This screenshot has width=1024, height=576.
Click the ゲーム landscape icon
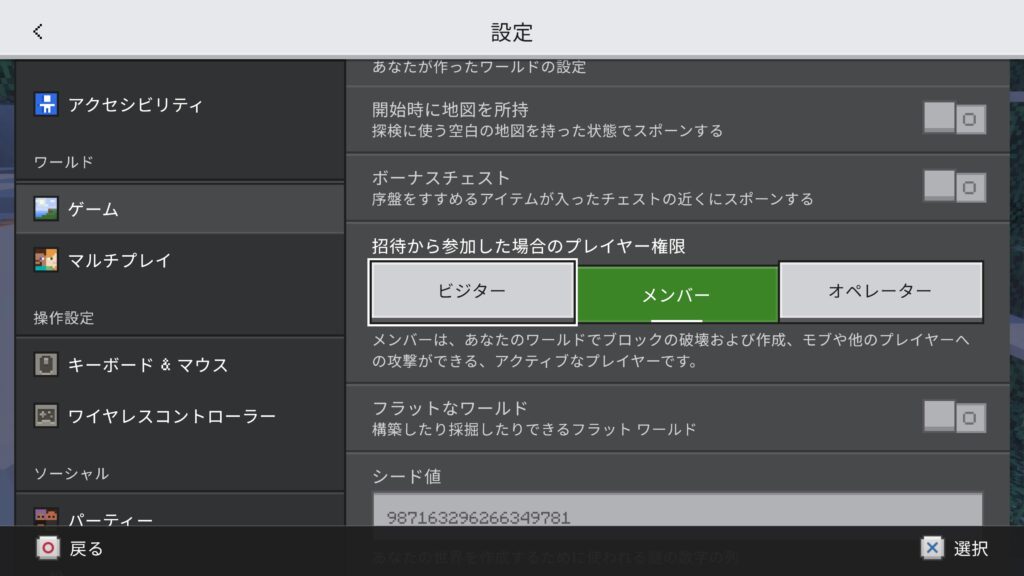(x=46, y=208)
